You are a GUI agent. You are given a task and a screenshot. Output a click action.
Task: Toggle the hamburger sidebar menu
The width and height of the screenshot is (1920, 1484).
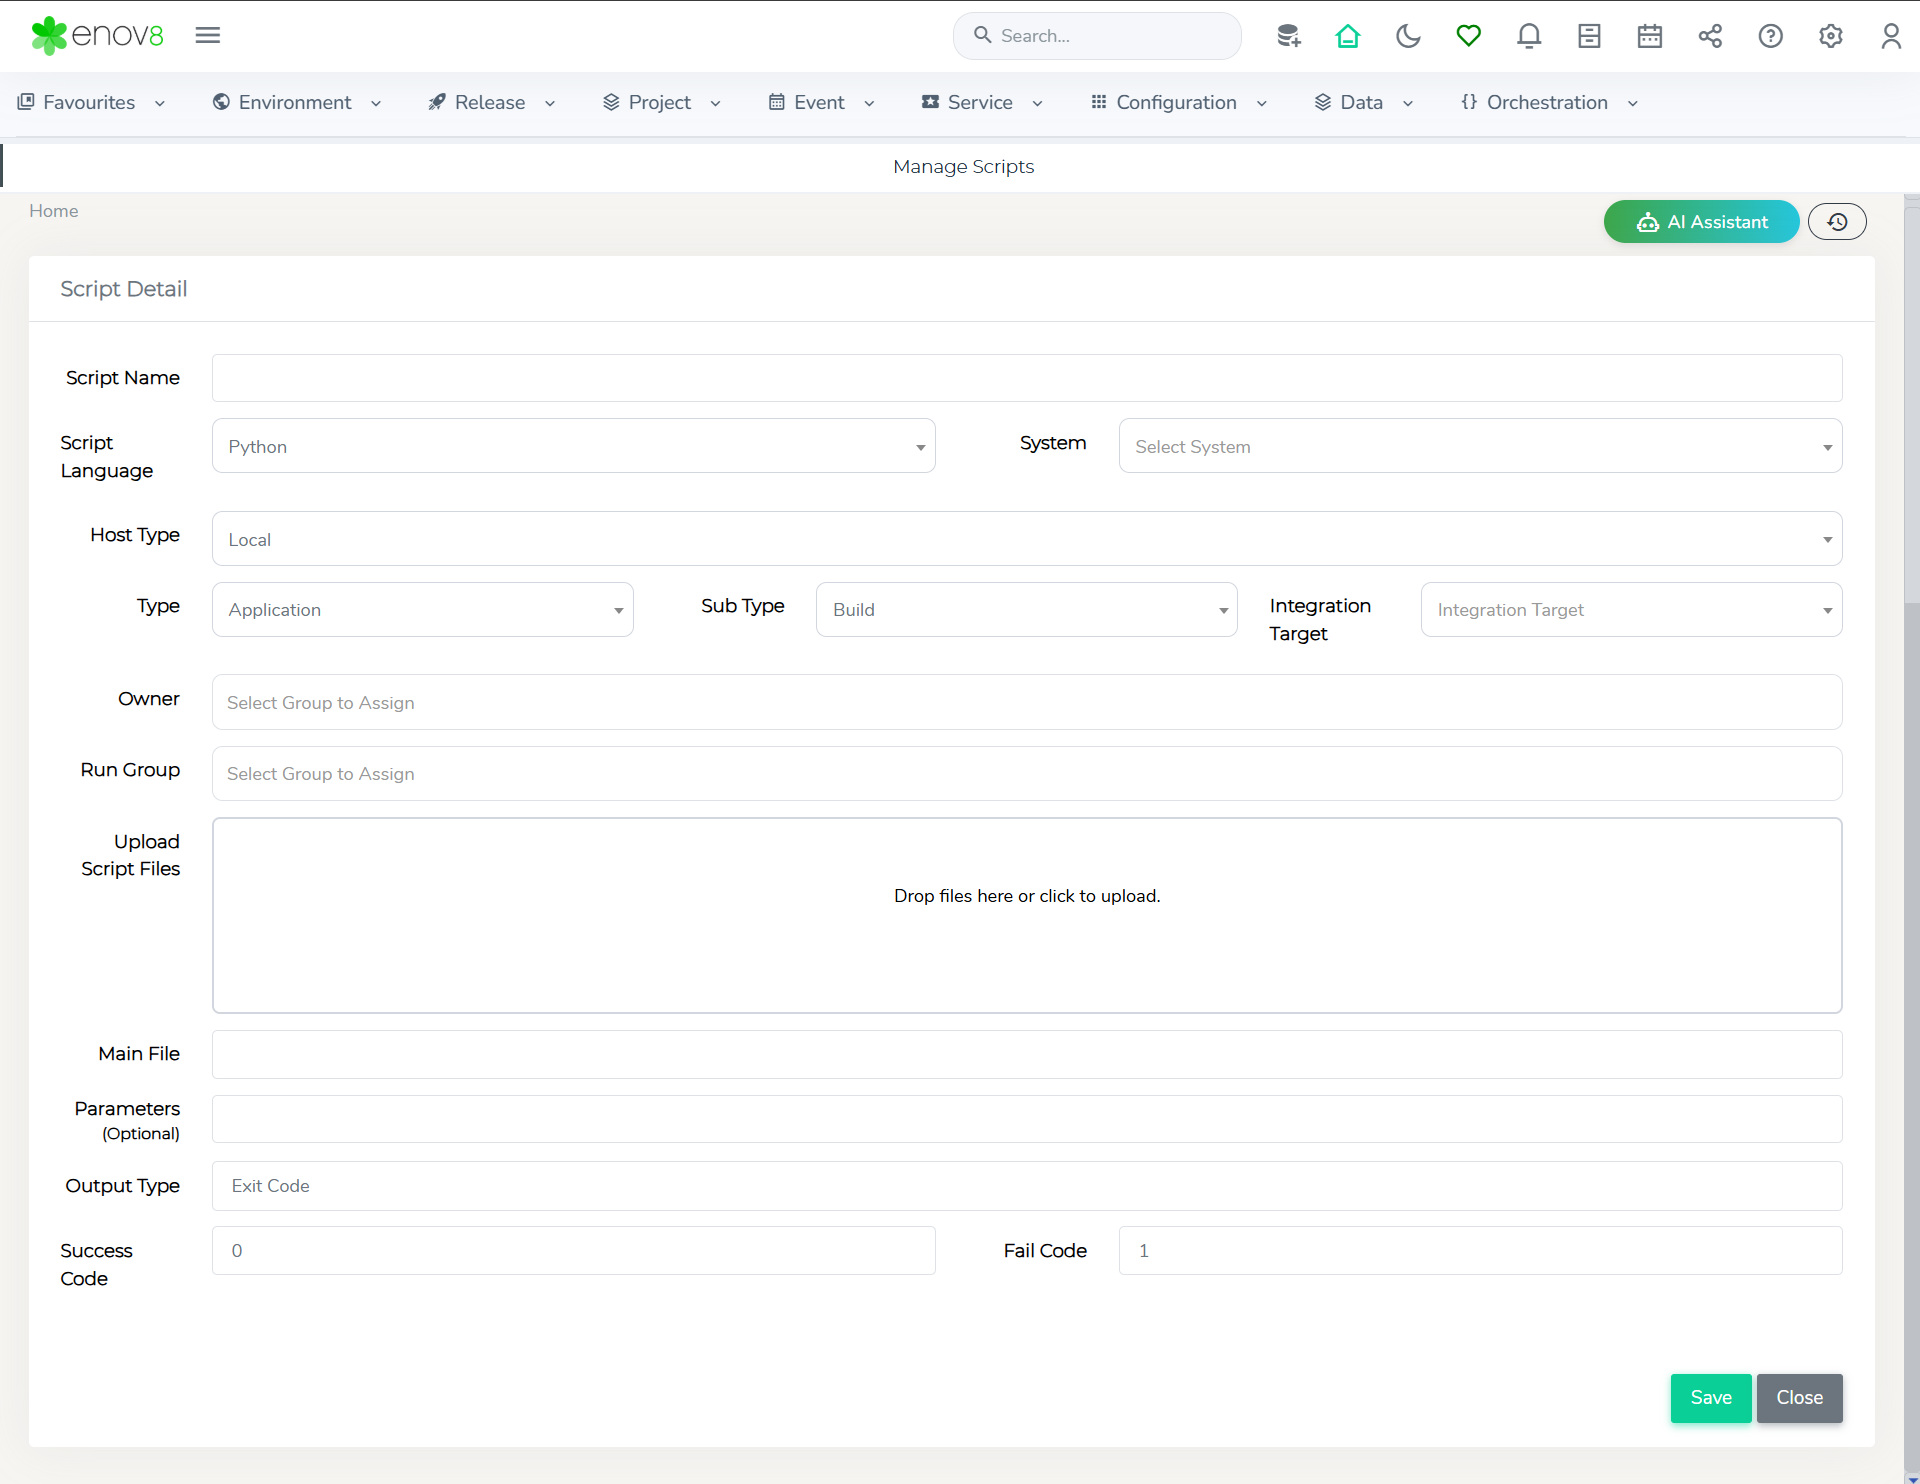(x=208, y=35)
